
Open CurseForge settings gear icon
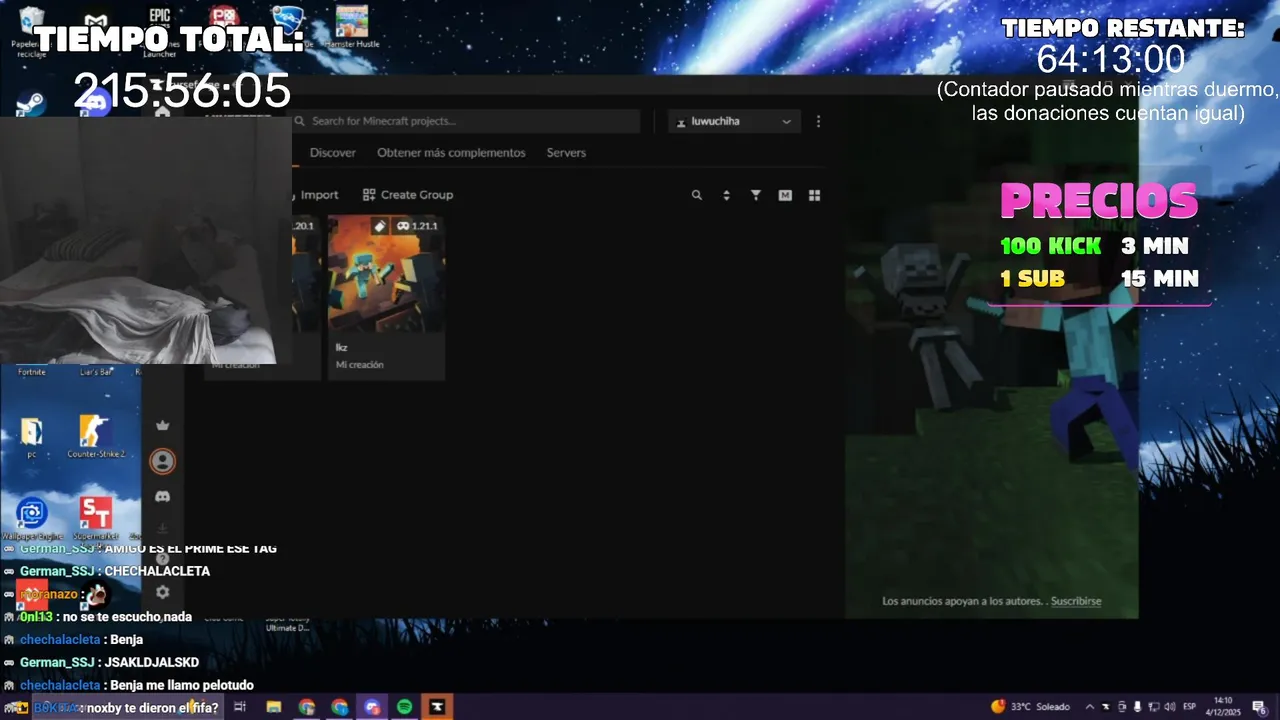(162, 592)
